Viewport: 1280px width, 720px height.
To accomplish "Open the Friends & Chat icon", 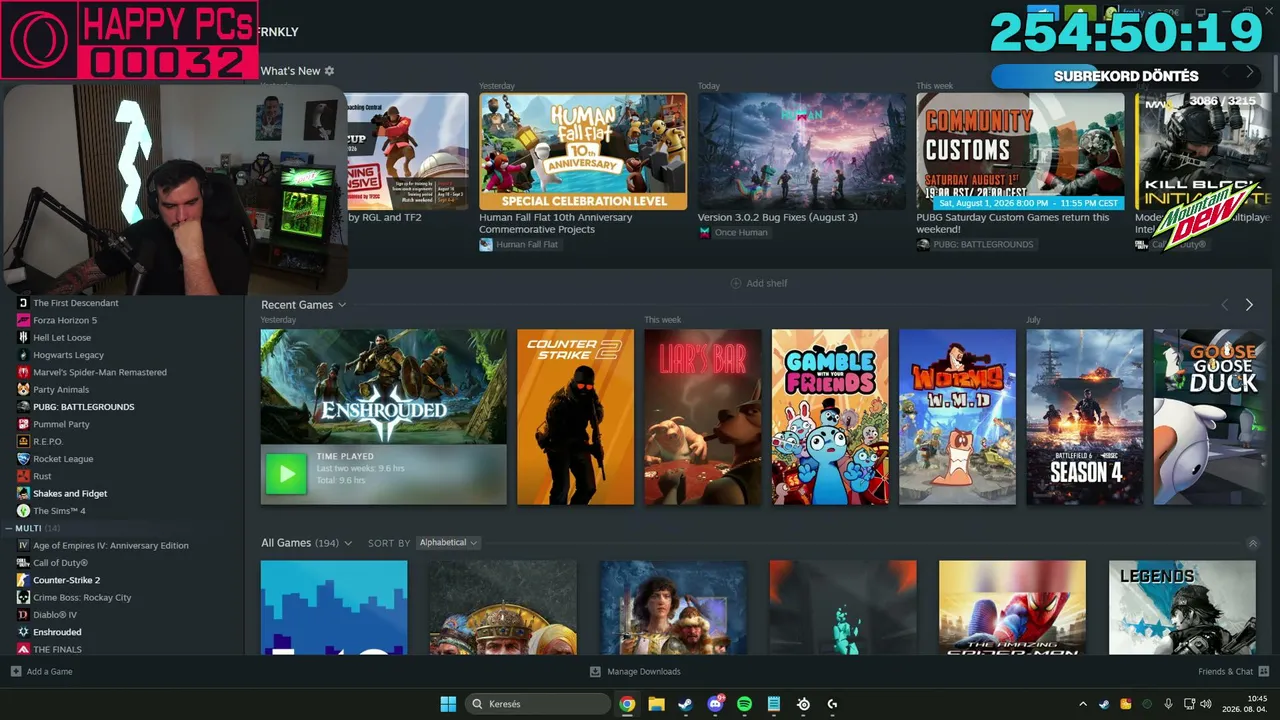I will (x=1264, y=671).
